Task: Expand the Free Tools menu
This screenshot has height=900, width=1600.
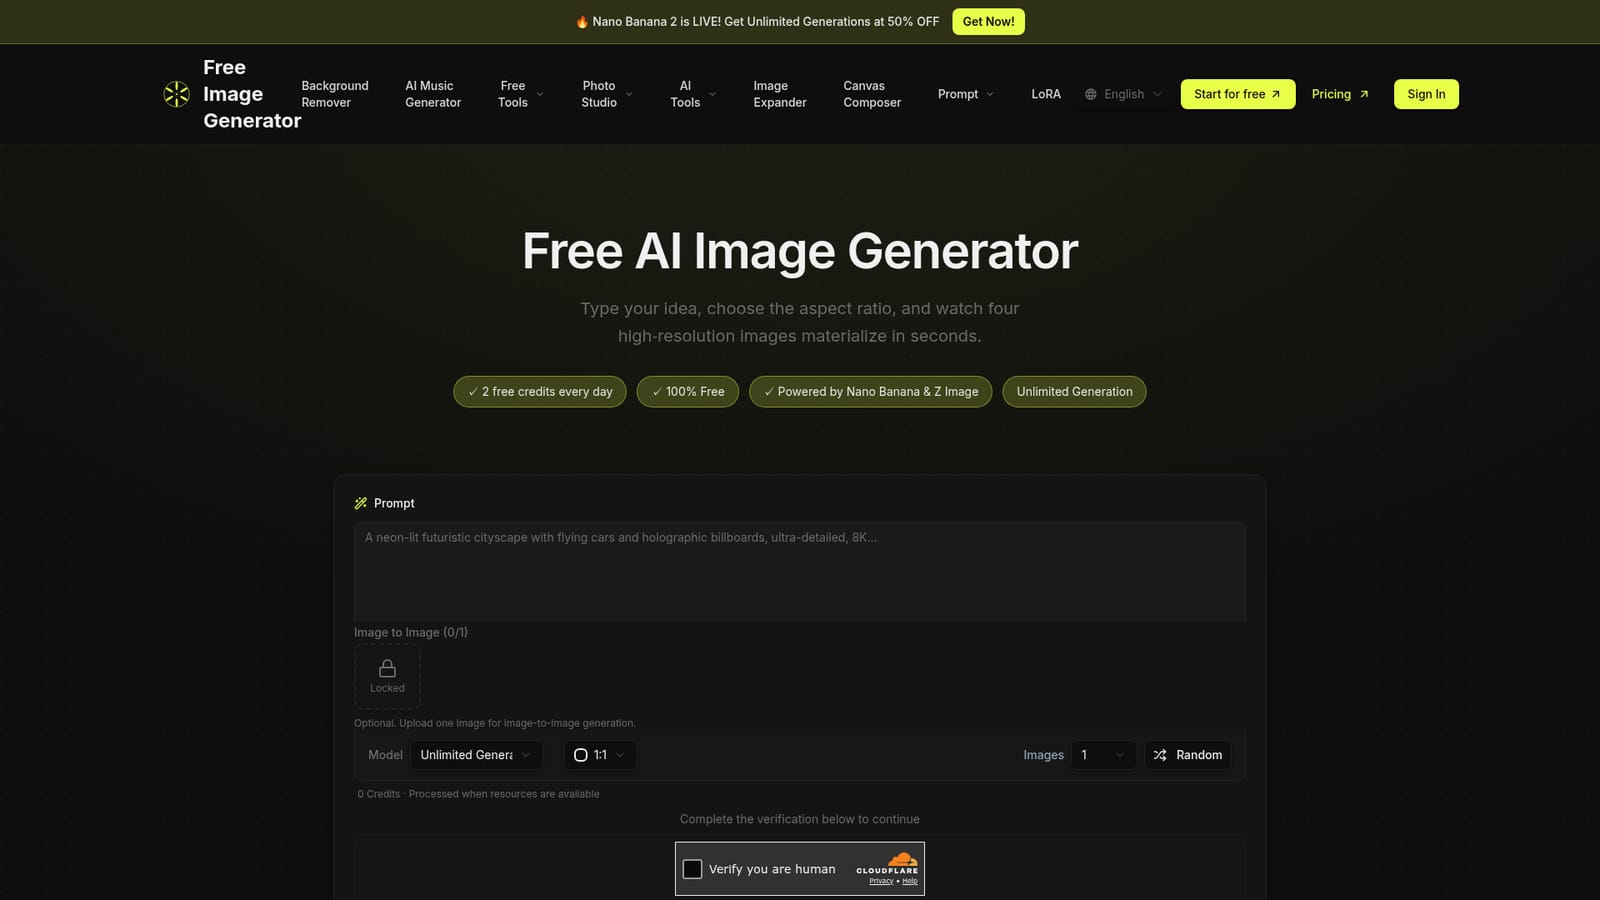Action: click(x=521, y=94)
